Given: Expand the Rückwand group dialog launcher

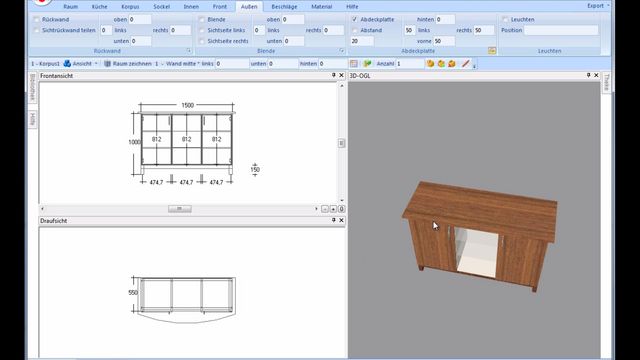Looking at the screenshot, I should point(189,51).
